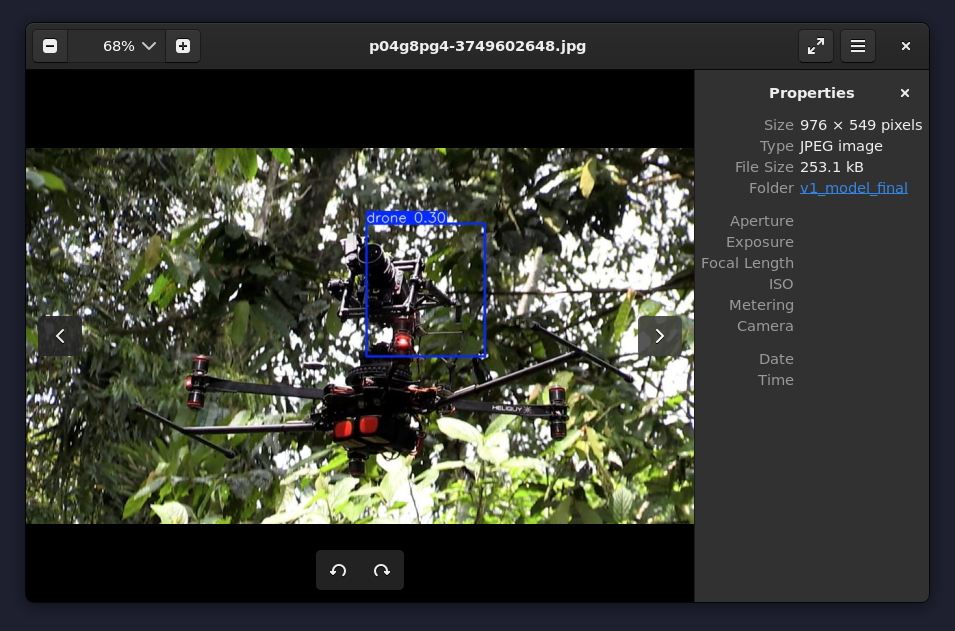Go to the previous image

60,336
